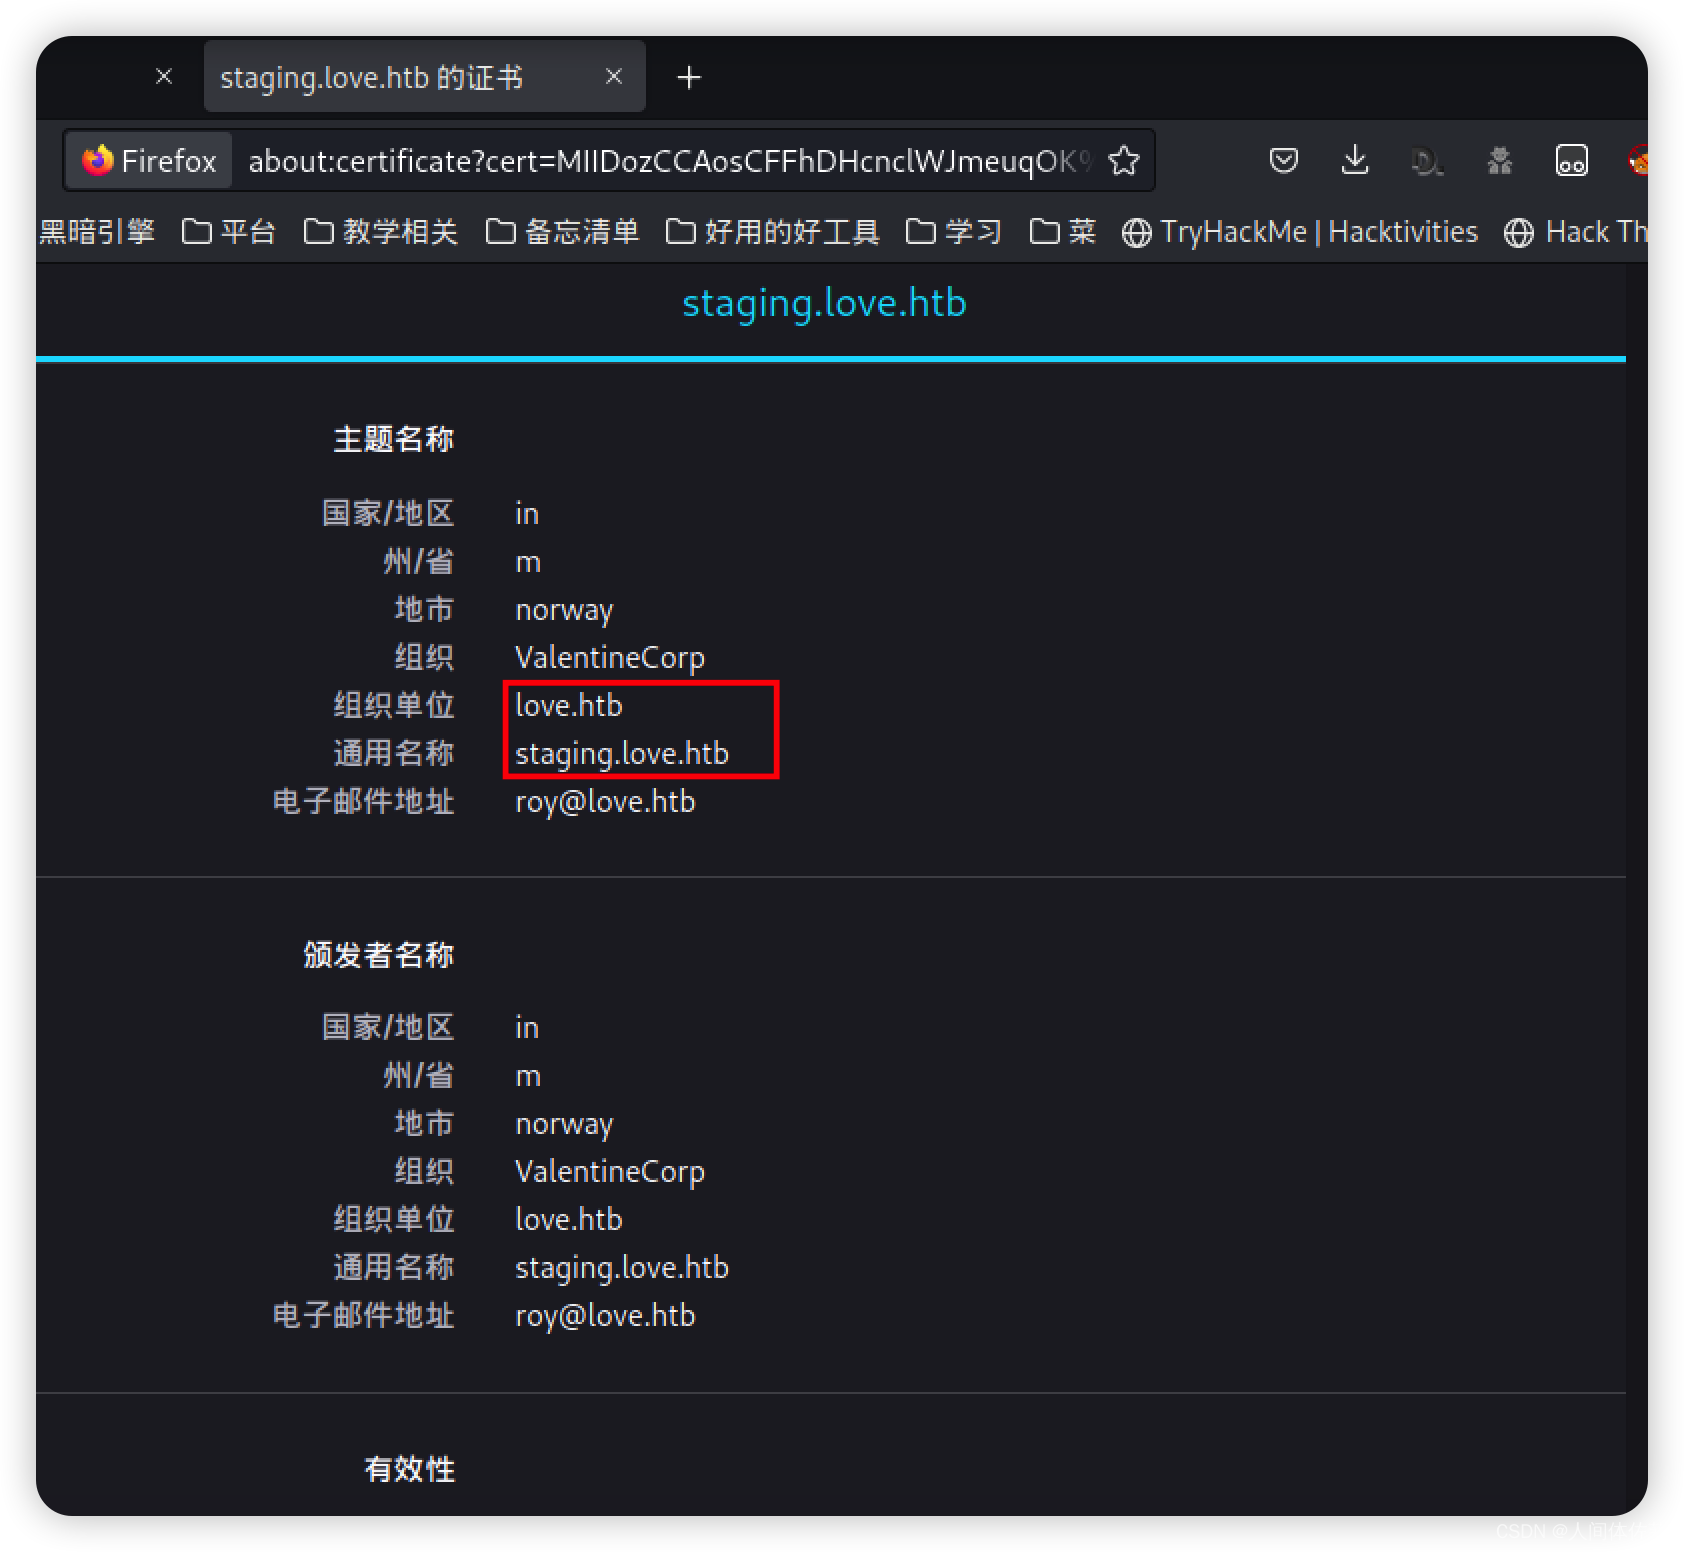Open the 菜 bookmark folder
1684x1552 pixels.
1063,232
